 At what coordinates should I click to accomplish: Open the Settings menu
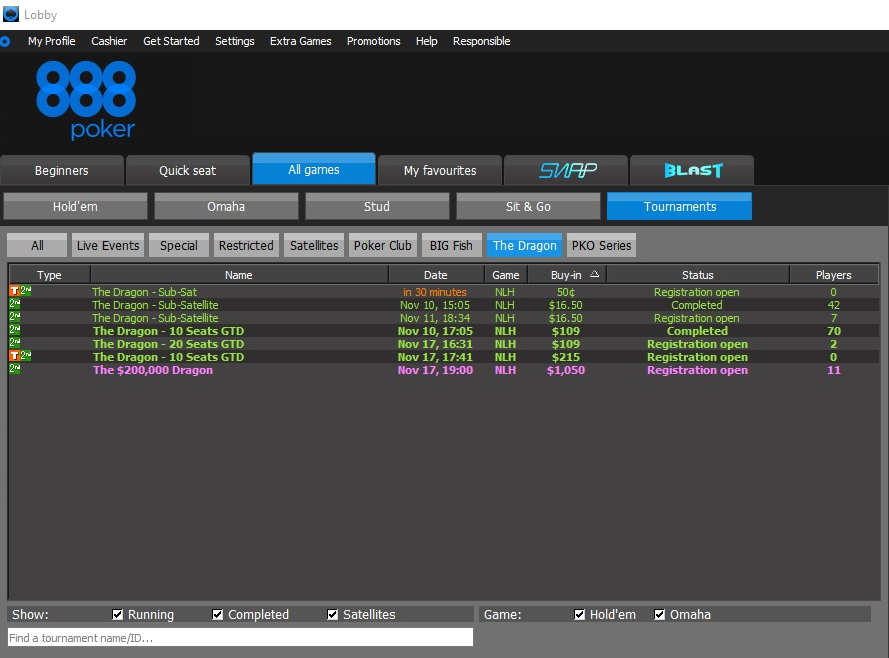[x=234, y=41]
